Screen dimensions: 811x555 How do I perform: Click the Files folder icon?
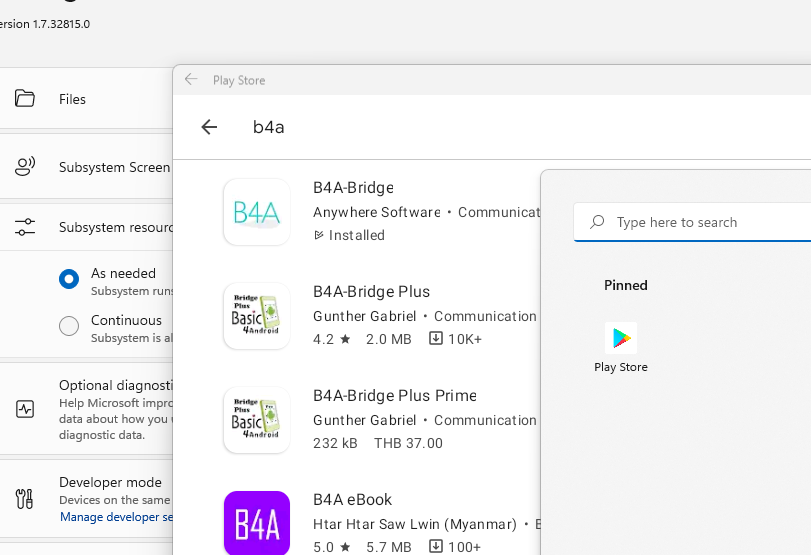pos(25,99)
